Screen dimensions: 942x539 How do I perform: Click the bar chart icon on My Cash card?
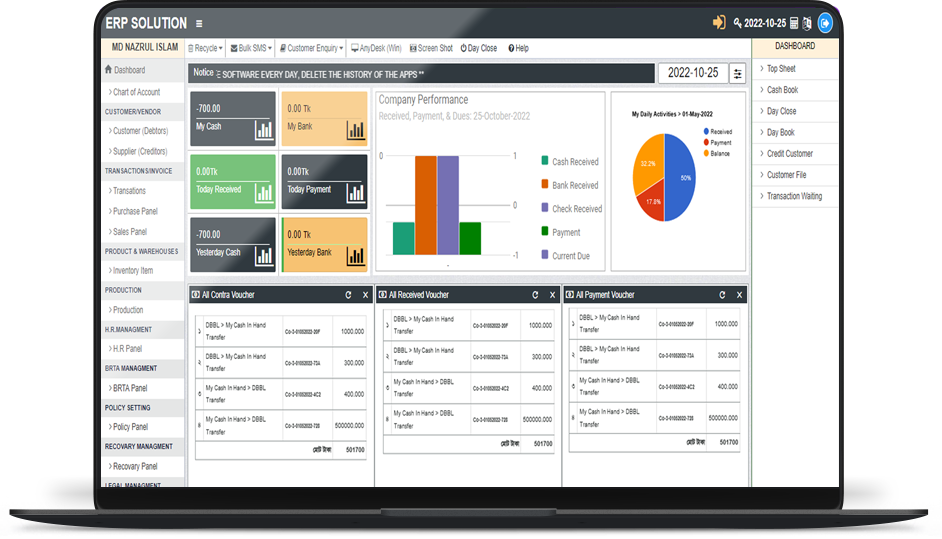coord(264,129)
